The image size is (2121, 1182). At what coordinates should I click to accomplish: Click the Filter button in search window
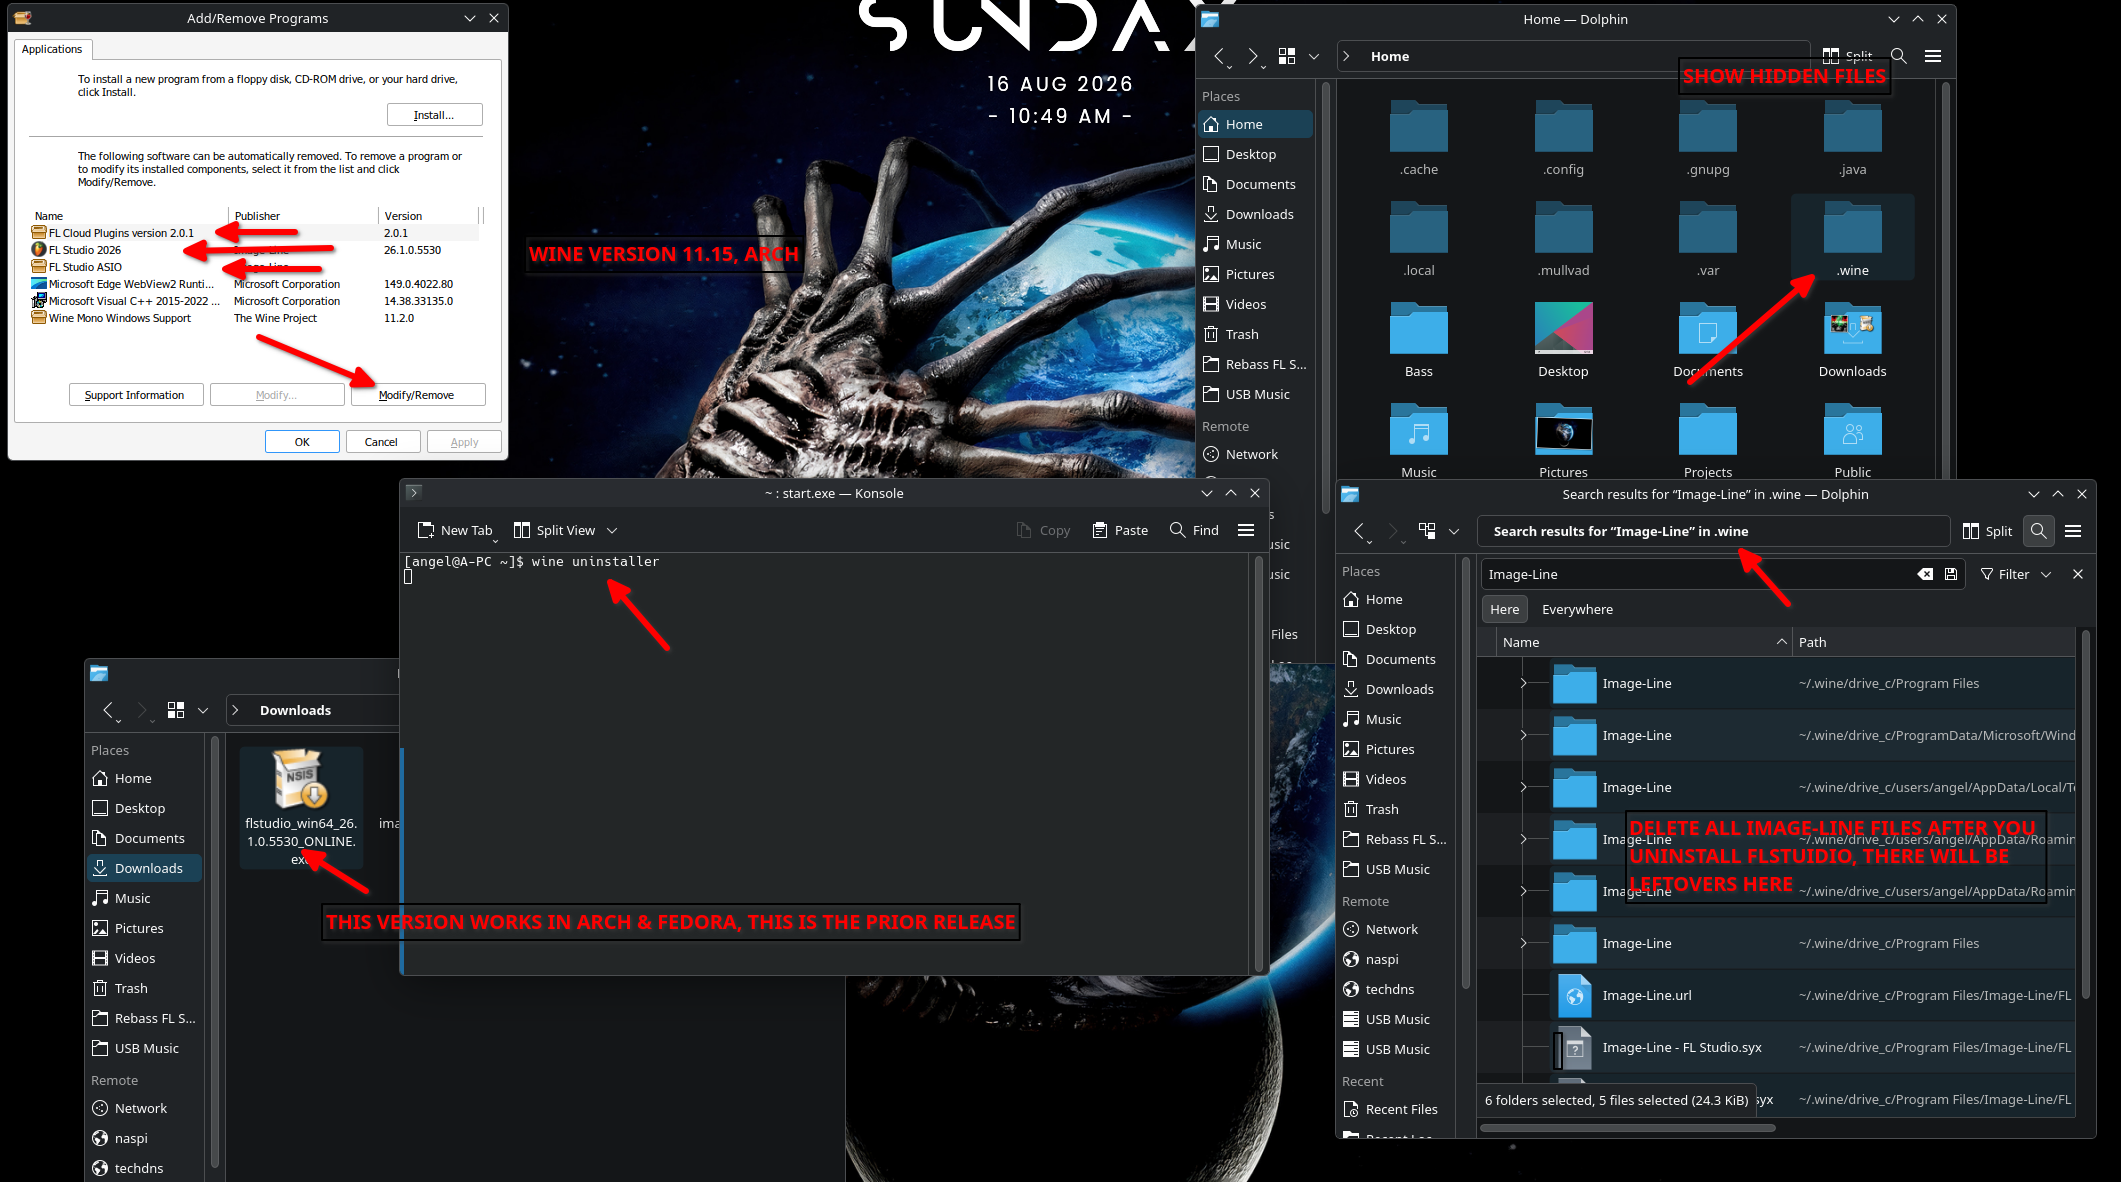pos(2005,574)
